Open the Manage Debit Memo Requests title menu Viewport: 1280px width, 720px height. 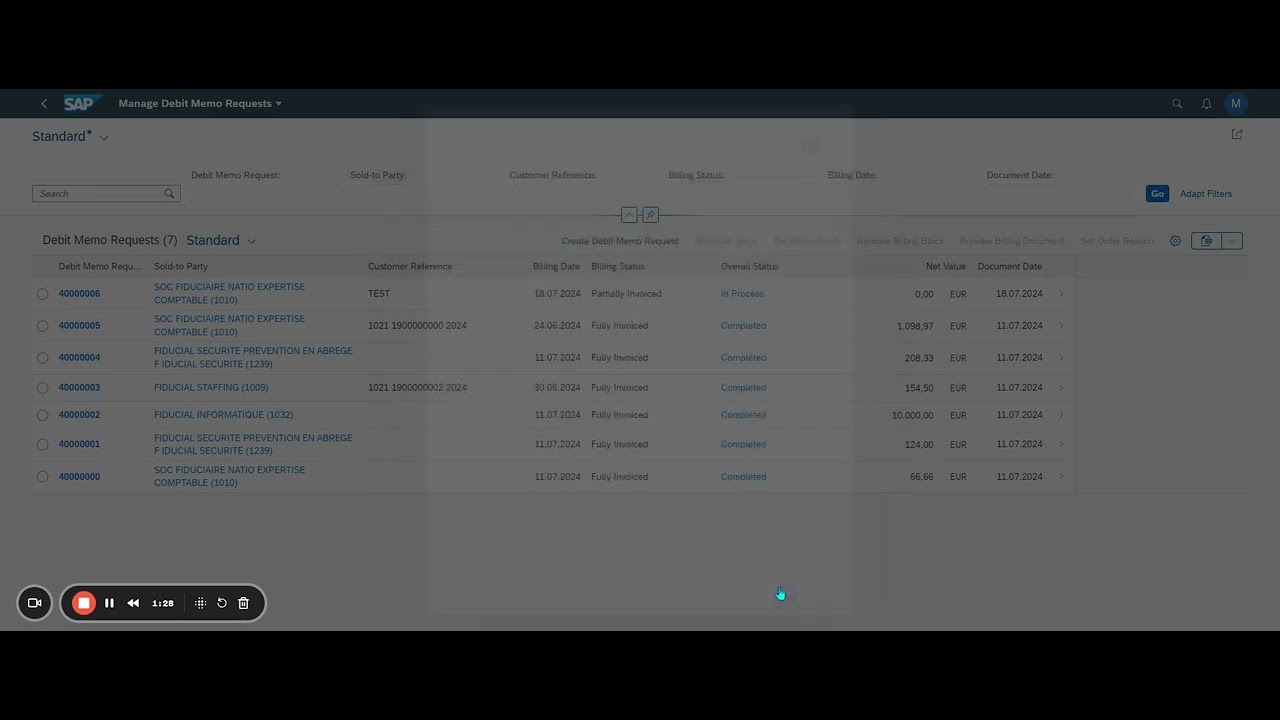(x=200, y=104)
